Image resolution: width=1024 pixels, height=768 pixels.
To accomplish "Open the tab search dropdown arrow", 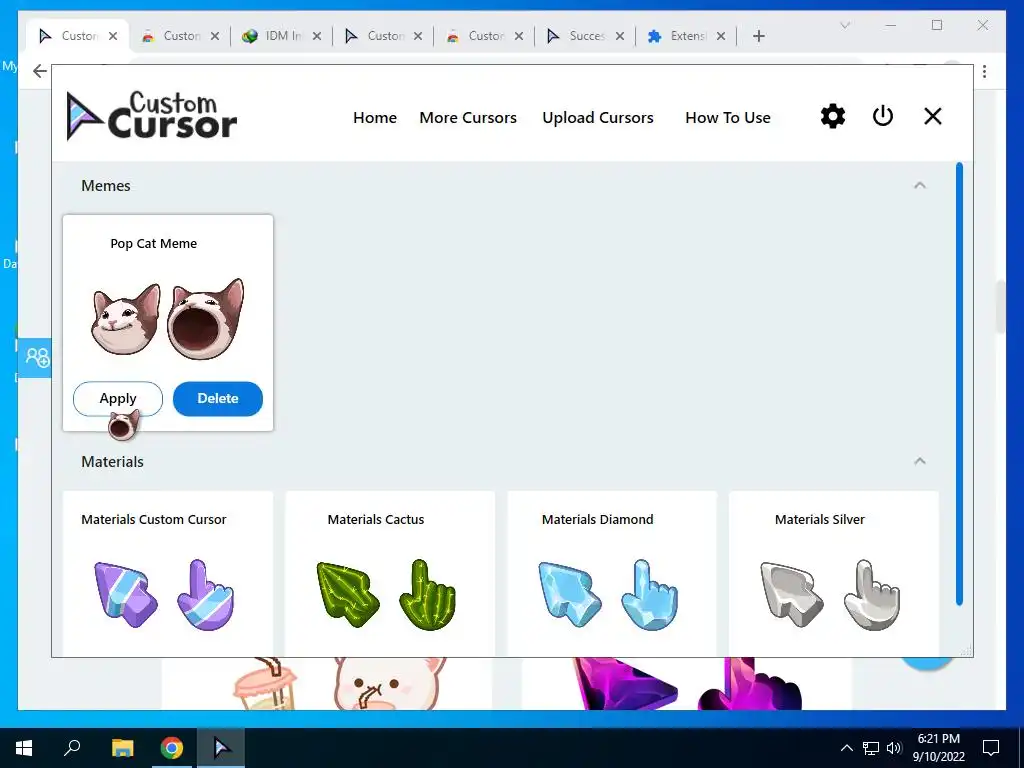I will coord(844,25).
